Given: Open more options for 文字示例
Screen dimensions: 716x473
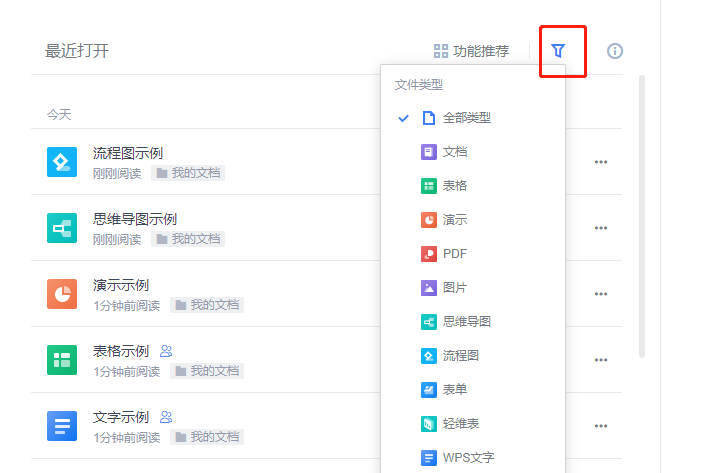Looking at the screenshot, I should (601, 426).
